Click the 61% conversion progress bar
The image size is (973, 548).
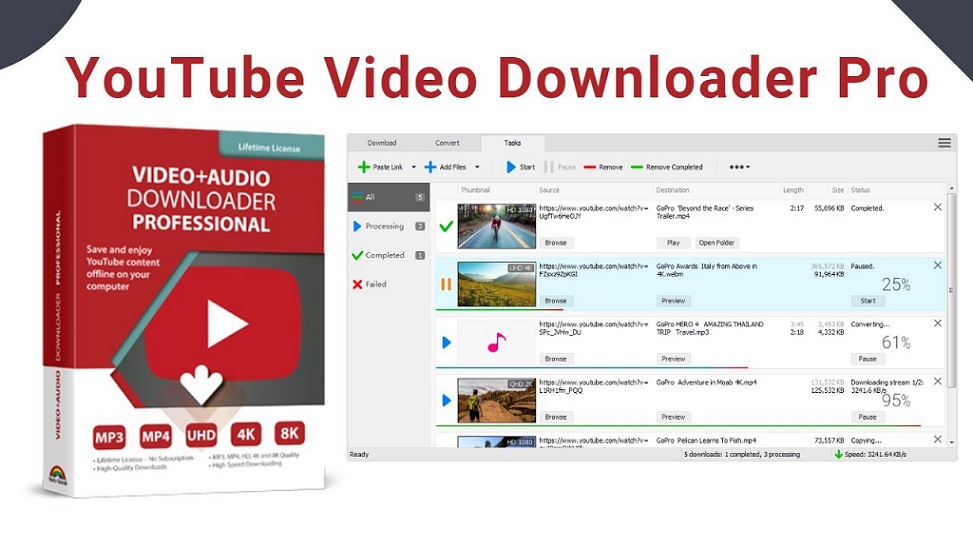point(591,367)
